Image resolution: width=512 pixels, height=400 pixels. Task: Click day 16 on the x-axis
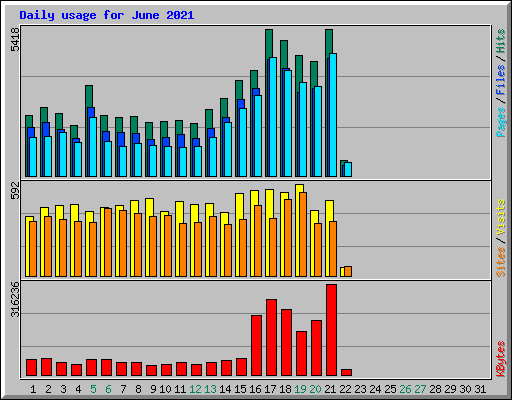point(255,389)
